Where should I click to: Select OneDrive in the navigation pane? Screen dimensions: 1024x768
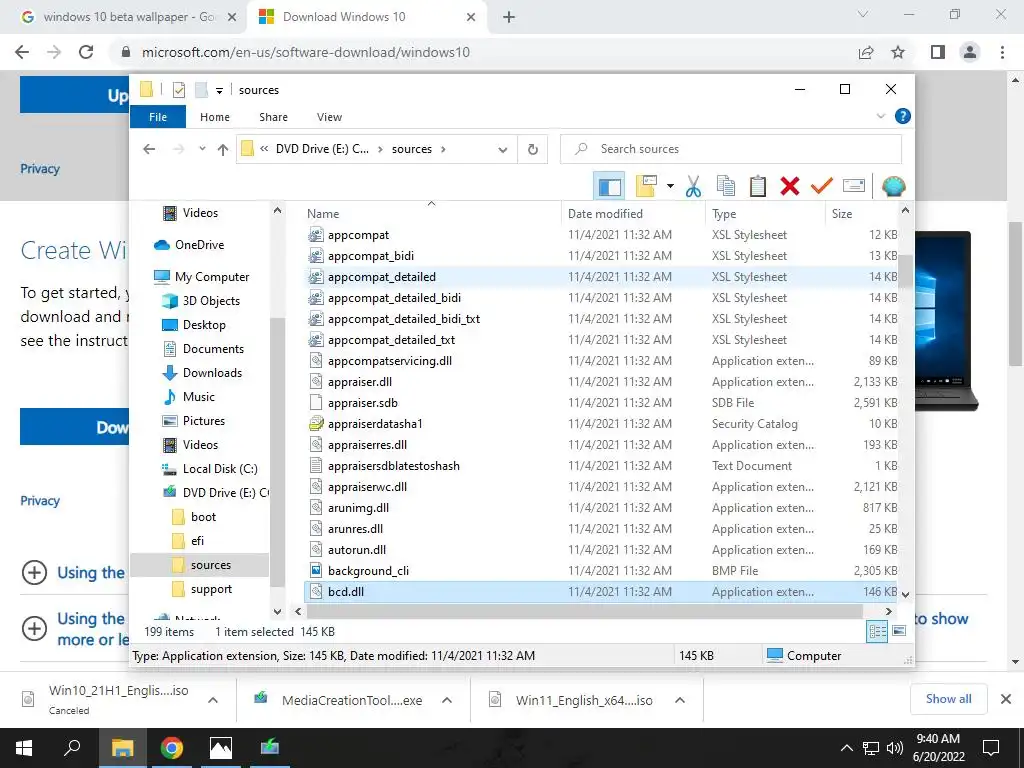coord(199,245)
